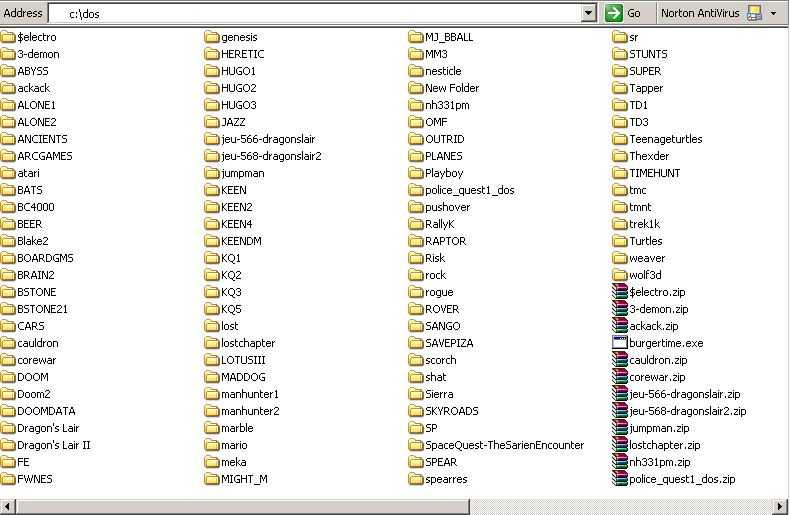
Task: Select the lostchapter.zip archive icon
Action: point(620,445)
